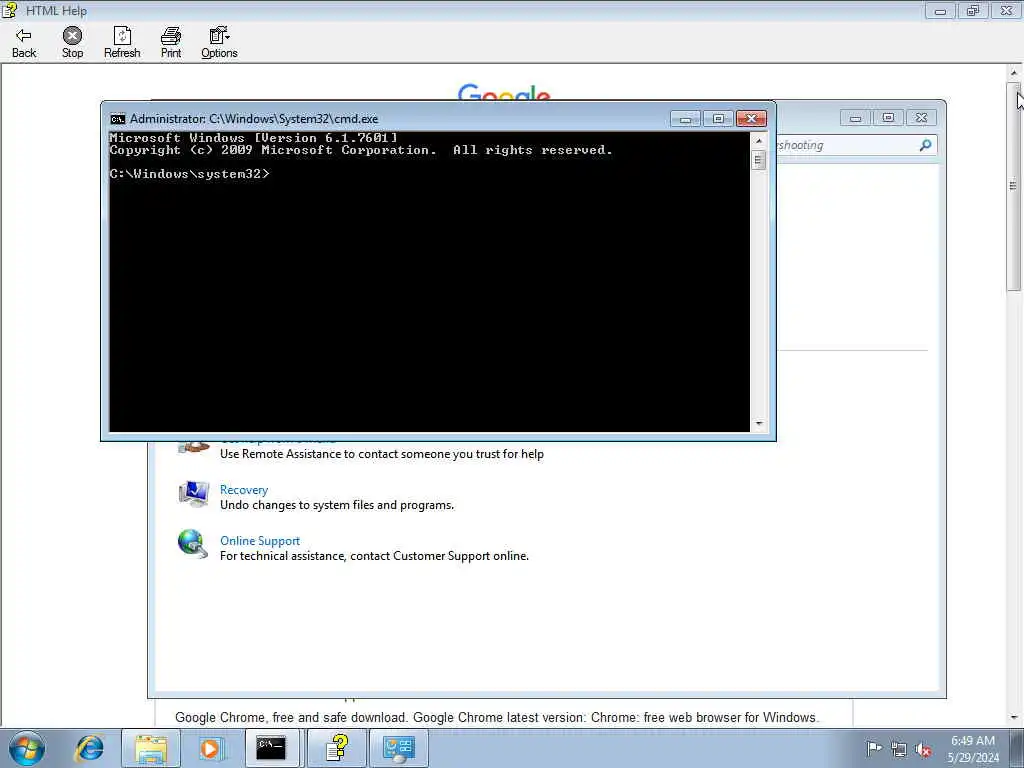Click the Back button in HTML Help
This screenshot has height=768, width=1024.
click(x=24, y=43)
